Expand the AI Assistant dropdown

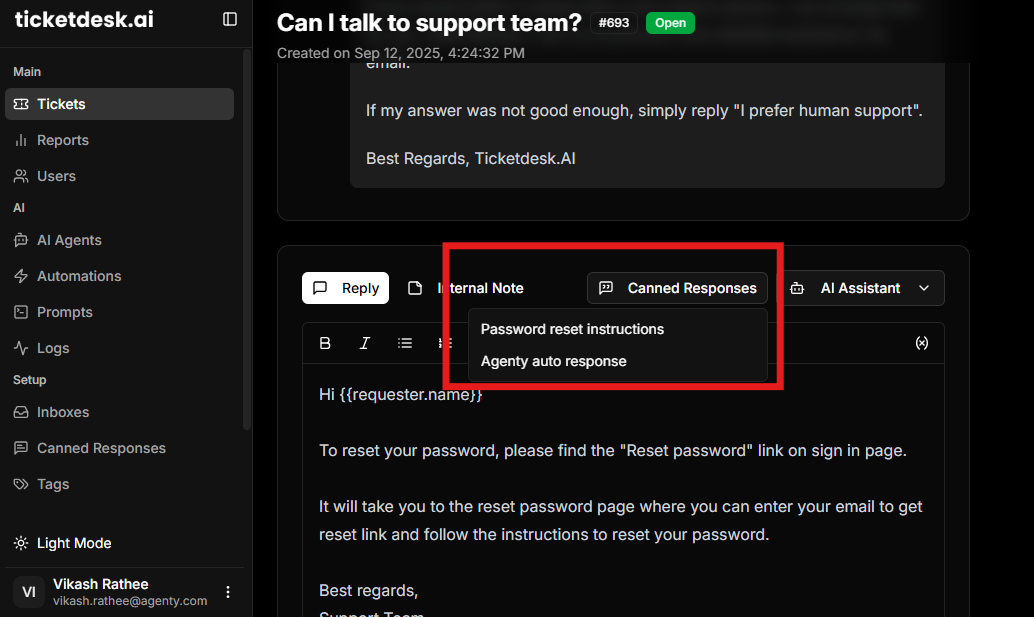pos(863,288)
